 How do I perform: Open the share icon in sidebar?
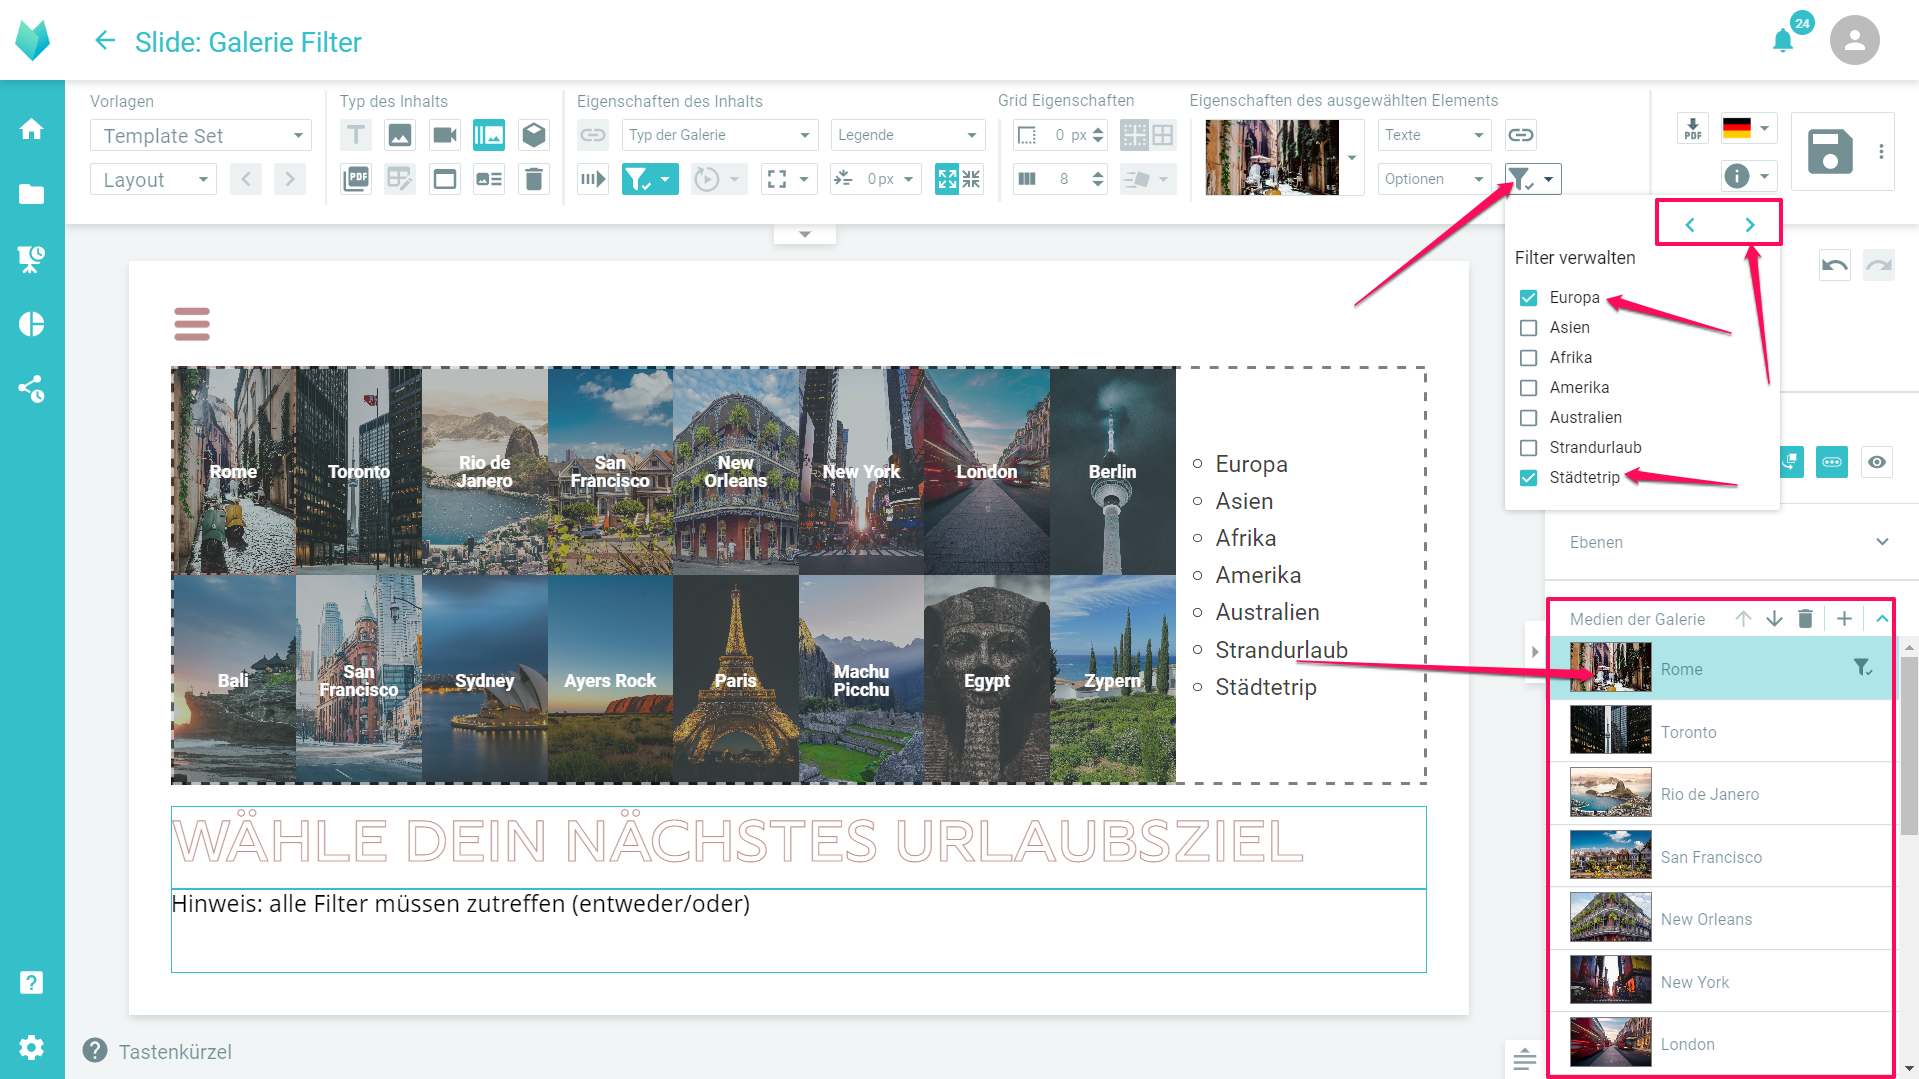[x=32, y=389]
